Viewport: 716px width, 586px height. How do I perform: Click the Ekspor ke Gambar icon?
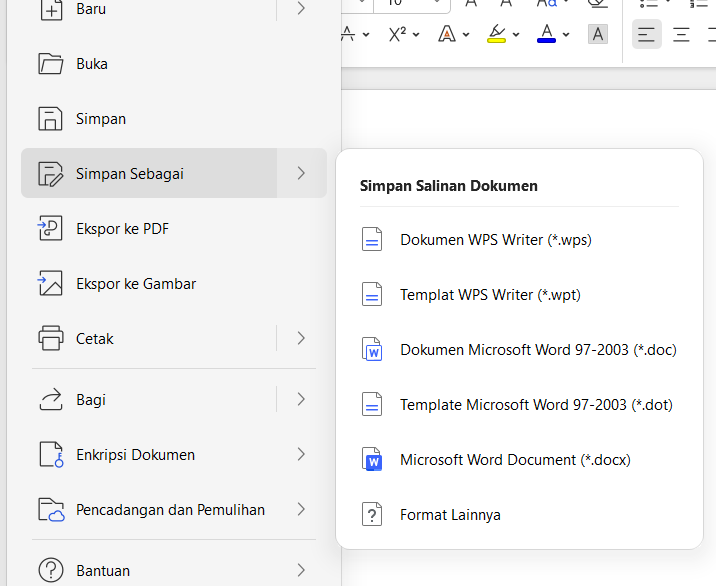tap(51, 284)
